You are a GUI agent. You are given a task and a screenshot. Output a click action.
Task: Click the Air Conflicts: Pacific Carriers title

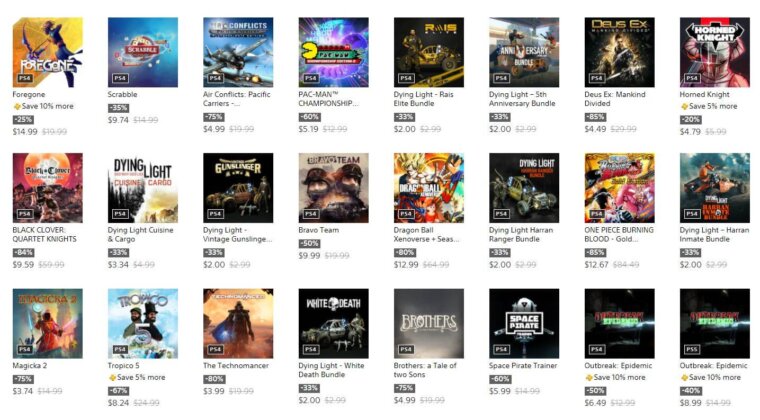pos(237,99)
